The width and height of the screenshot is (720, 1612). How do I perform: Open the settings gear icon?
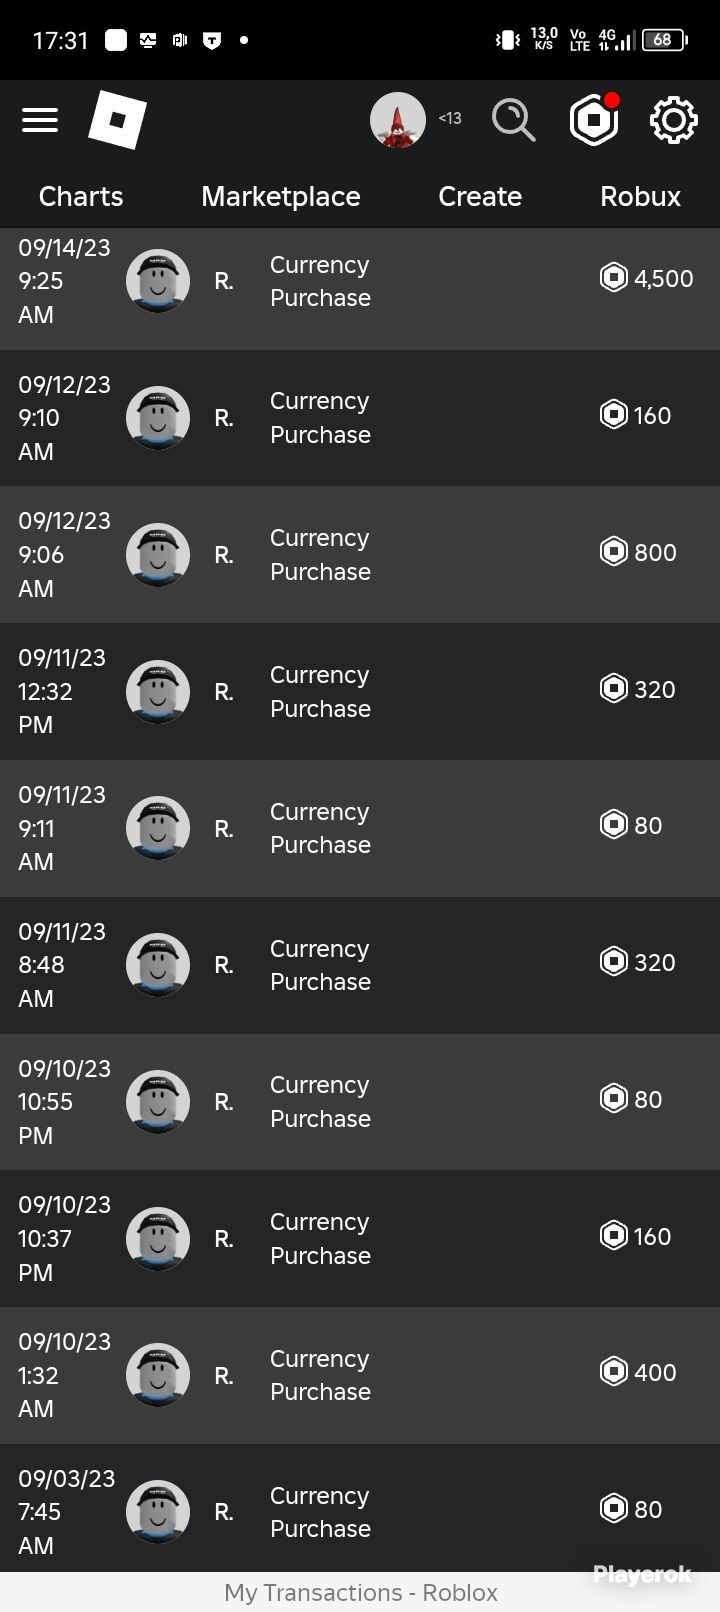[x=673, y=120]
